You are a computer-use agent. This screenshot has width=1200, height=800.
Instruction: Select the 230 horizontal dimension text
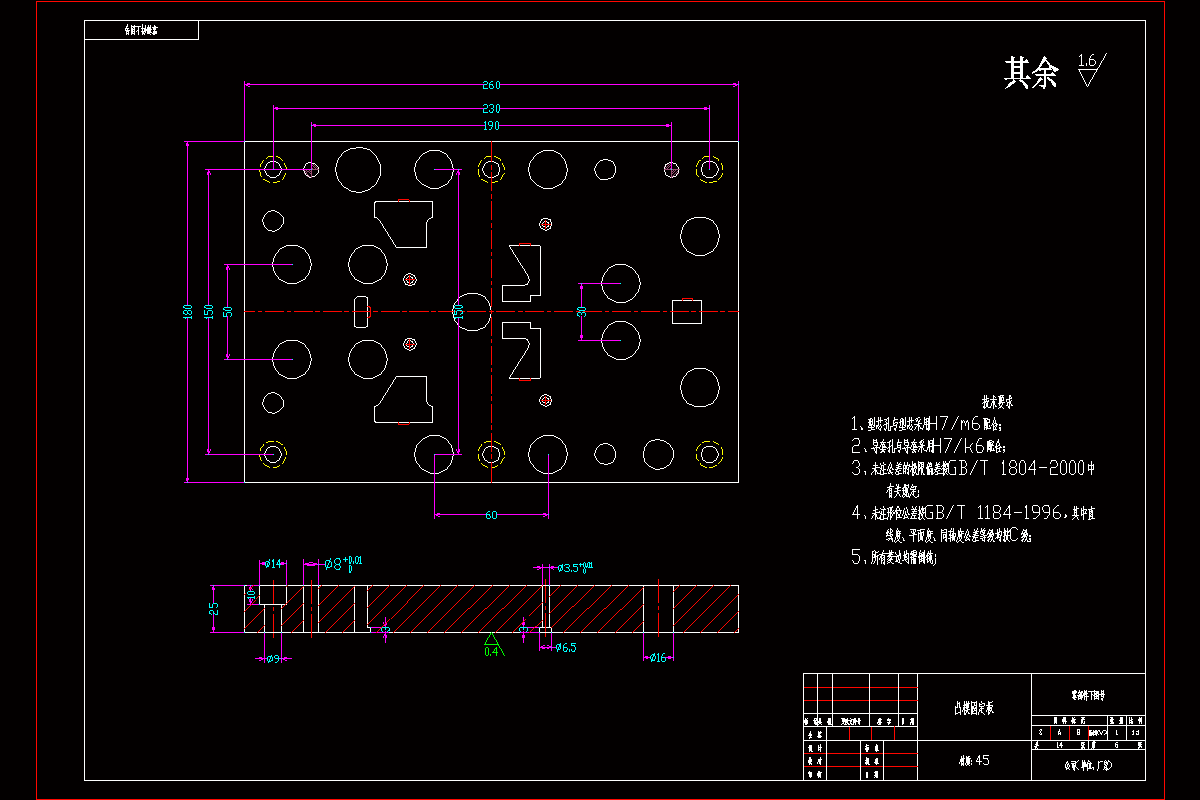[491, 108]
